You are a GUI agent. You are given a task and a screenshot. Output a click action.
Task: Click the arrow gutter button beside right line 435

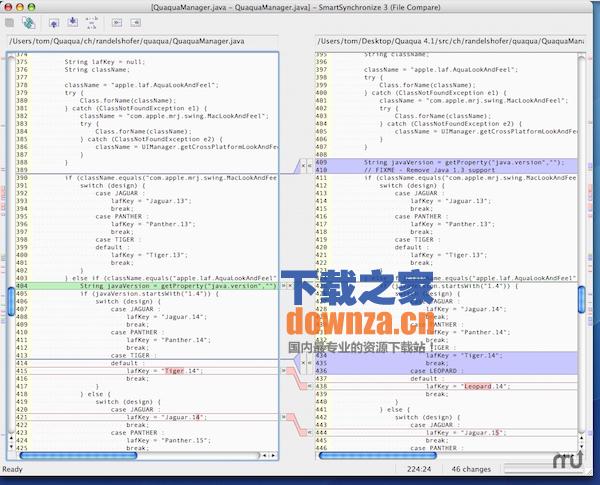[310, 363]
